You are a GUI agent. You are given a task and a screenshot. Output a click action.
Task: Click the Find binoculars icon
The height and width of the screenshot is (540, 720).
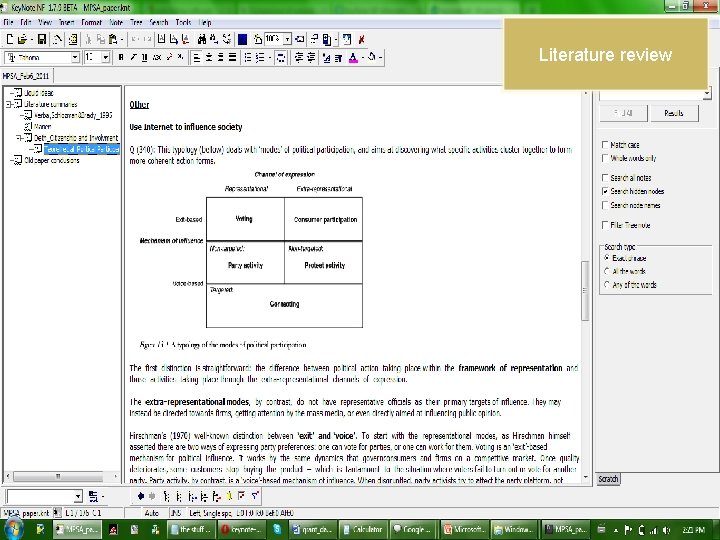202,39
